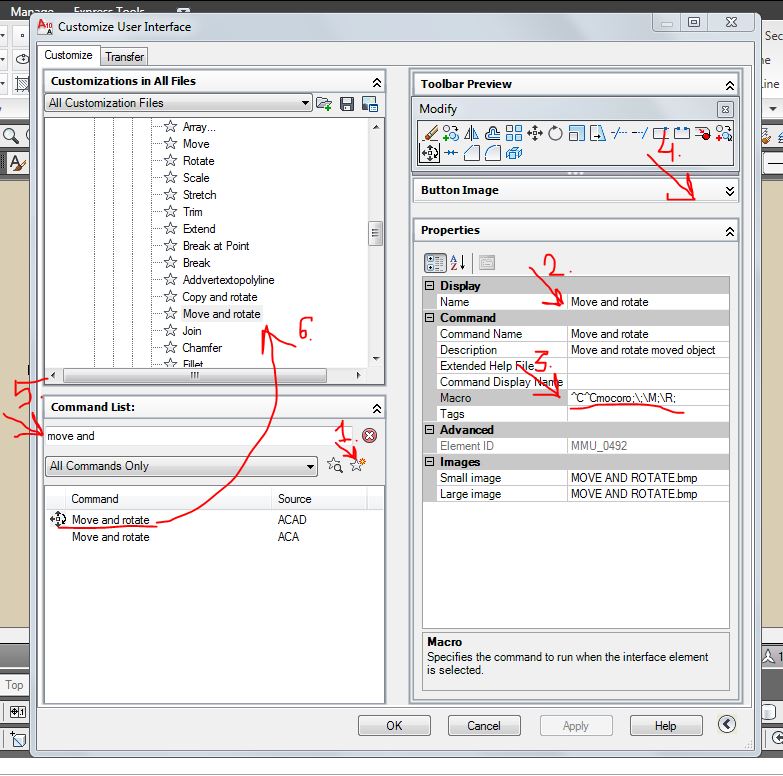This screenshot has height=776, width=783.
Task: Click the Source column header
Action: coord(320,499)
